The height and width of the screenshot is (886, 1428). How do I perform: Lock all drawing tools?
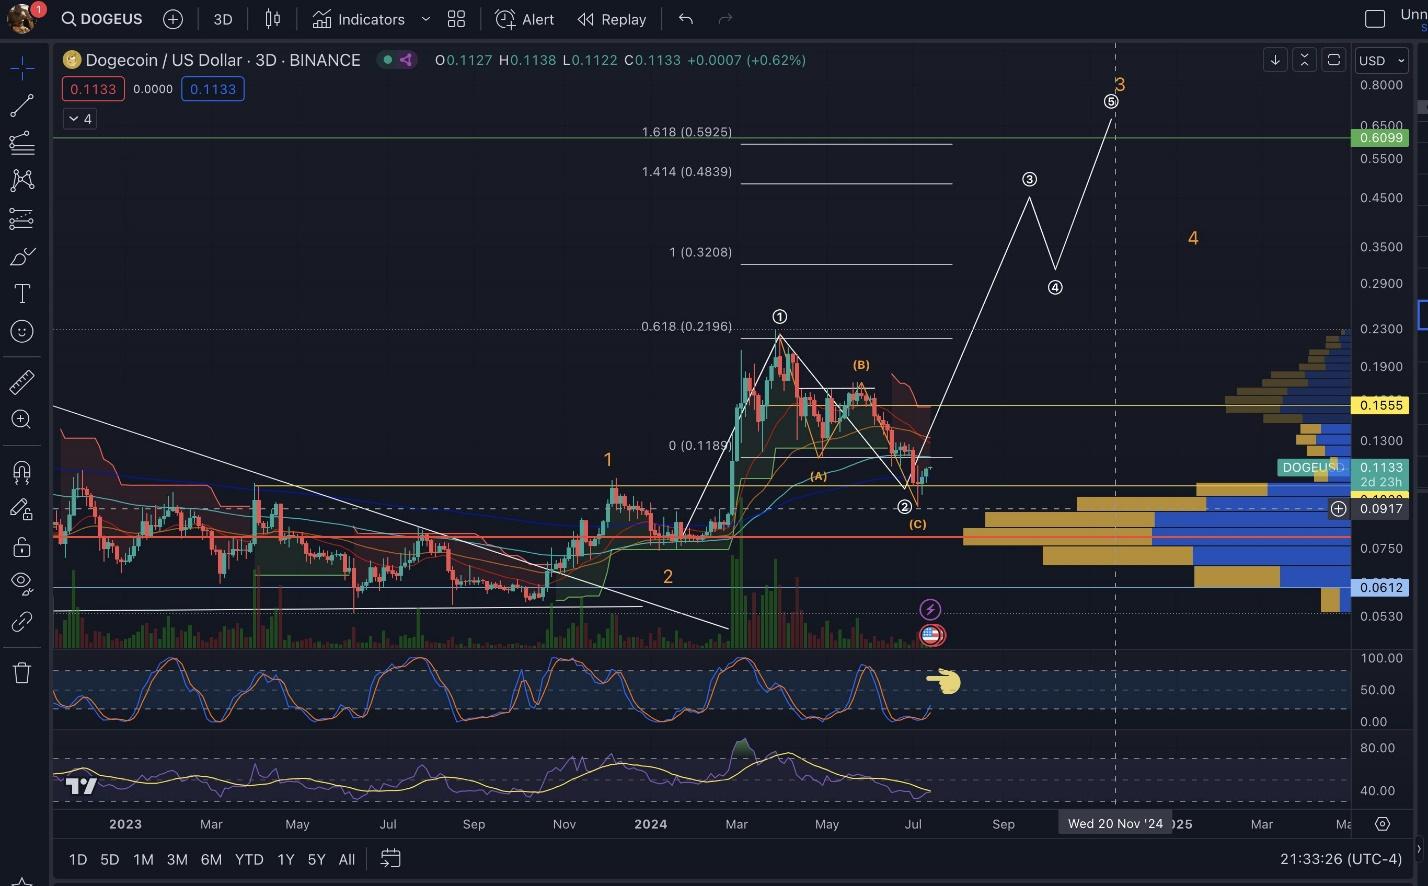pyautogui.click(x=22, y=547)
